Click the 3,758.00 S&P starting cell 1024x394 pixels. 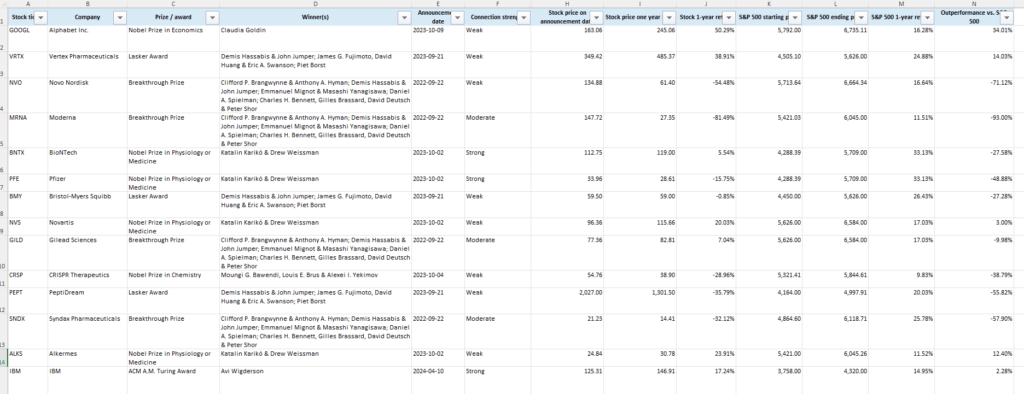(769, 380)
